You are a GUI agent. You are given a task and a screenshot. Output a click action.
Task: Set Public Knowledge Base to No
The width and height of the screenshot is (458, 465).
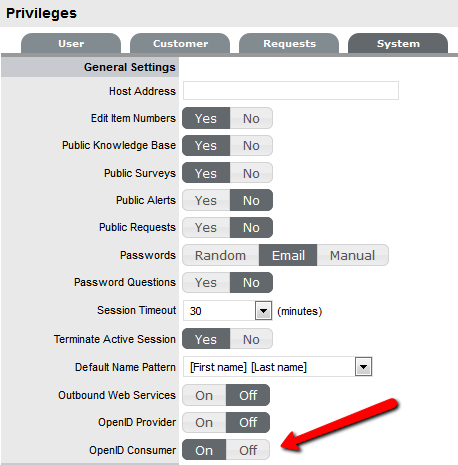pos(251,146)
